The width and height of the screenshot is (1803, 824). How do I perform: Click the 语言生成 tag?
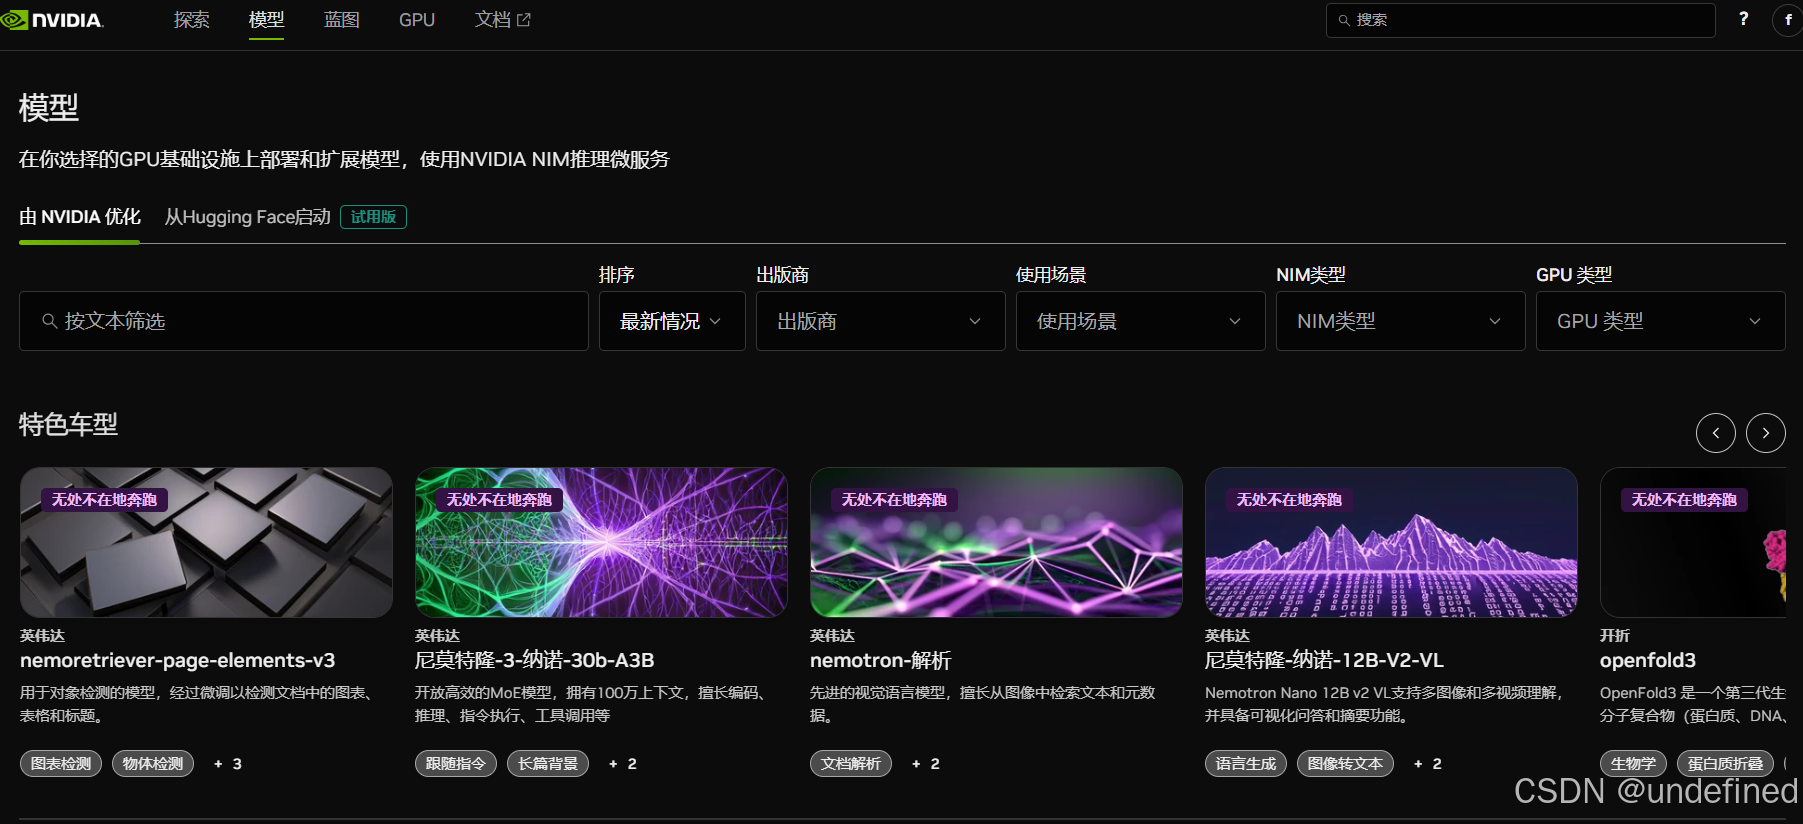pyautogui.click(x=1246, y=763)
